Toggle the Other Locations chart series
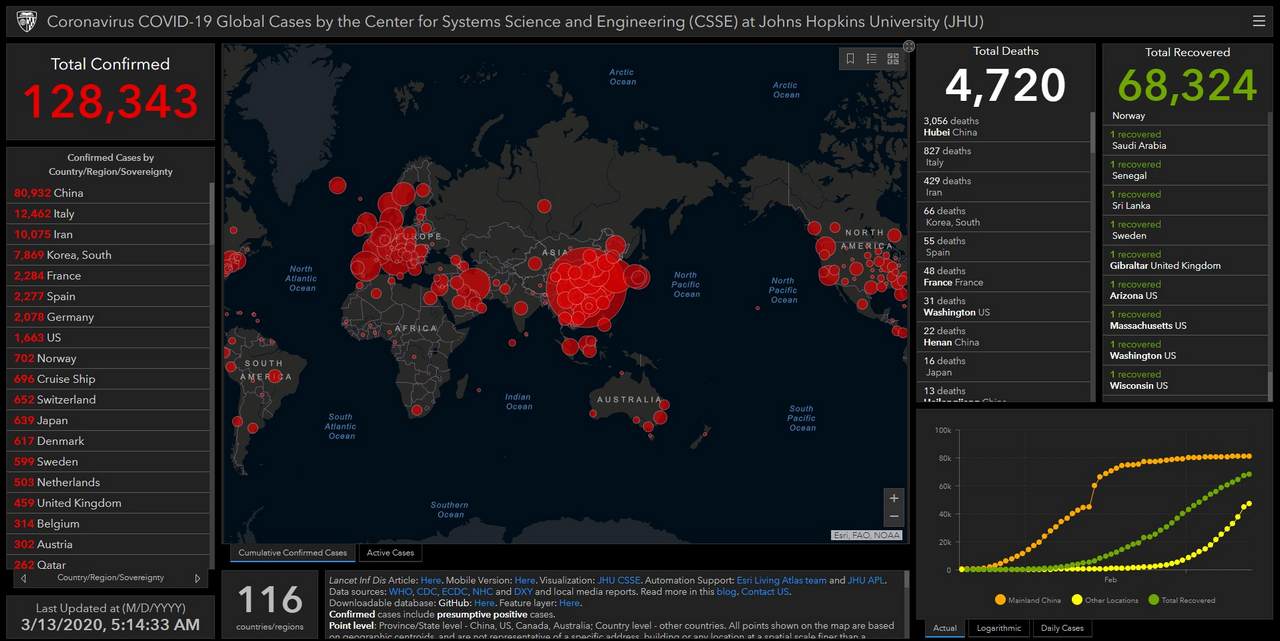1280x641 pixels. pos(1104,600)
